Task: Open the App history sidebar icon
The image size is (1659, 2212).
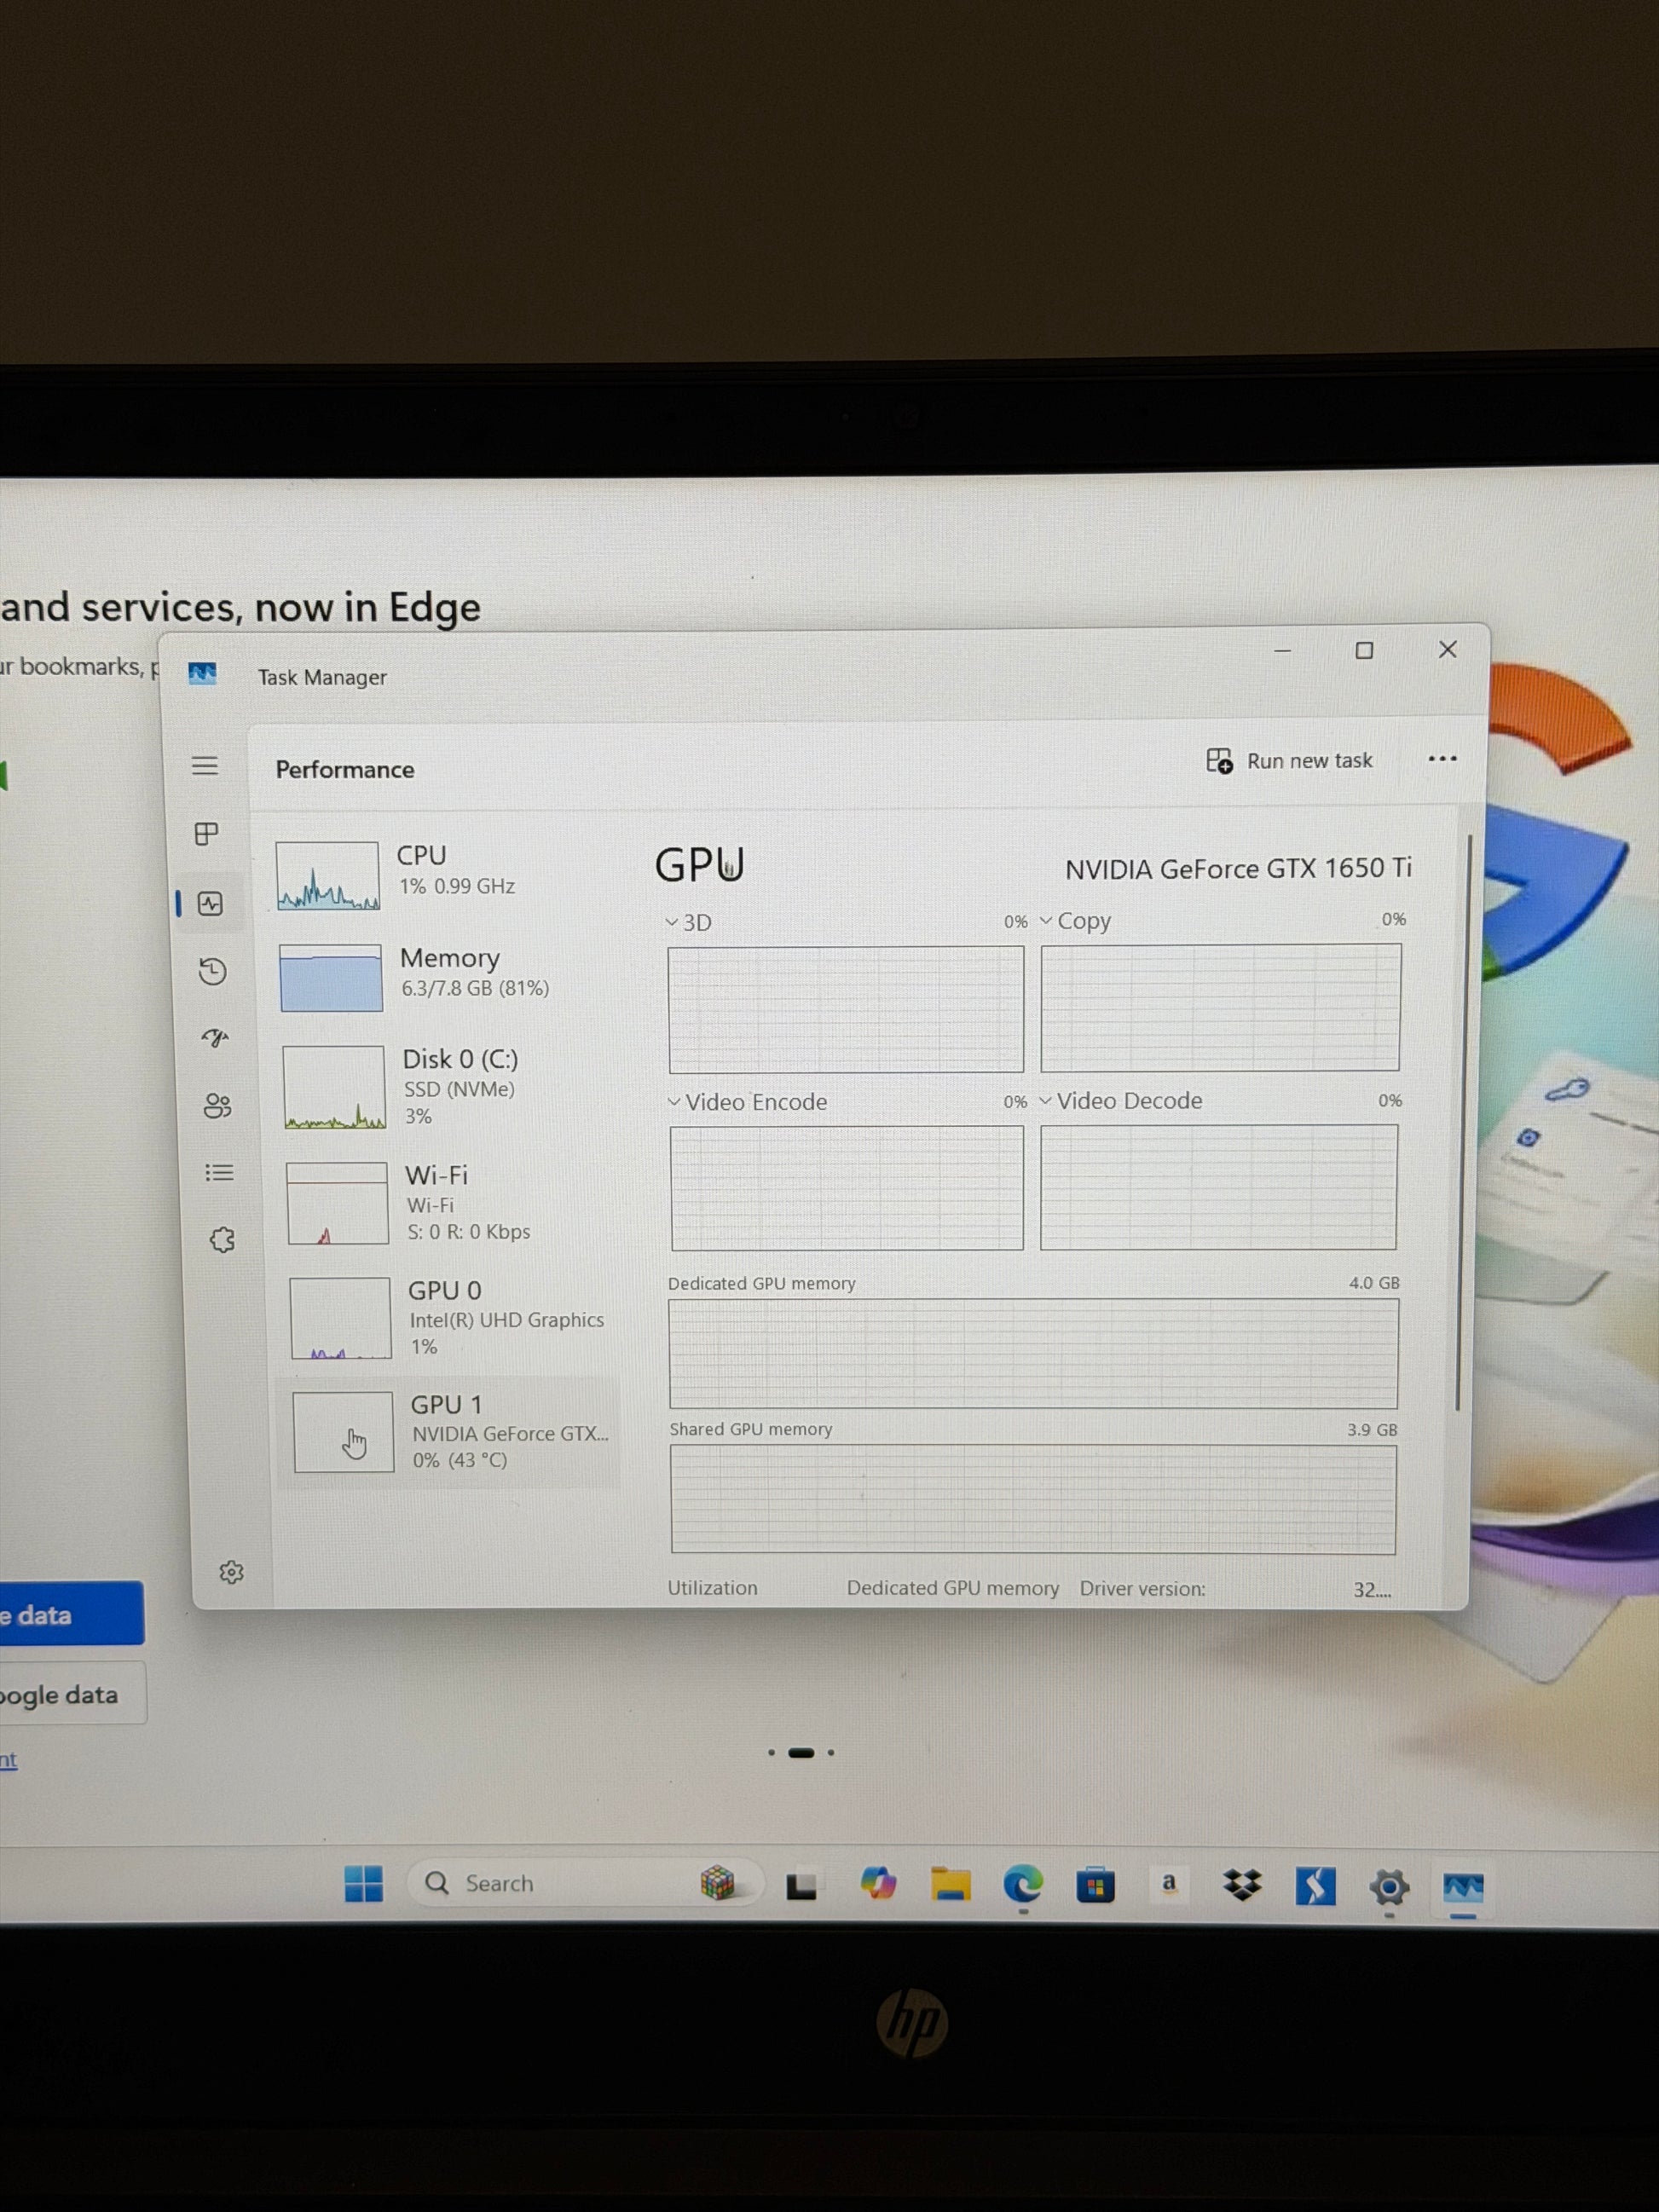Action: pyautogui.click(x=212, y=971)
